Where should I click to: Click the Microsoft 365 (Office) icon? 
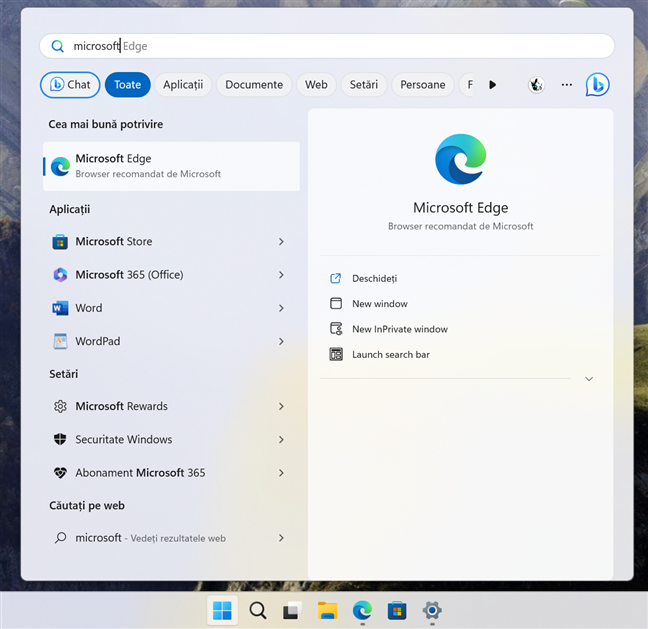pos(60,275)
